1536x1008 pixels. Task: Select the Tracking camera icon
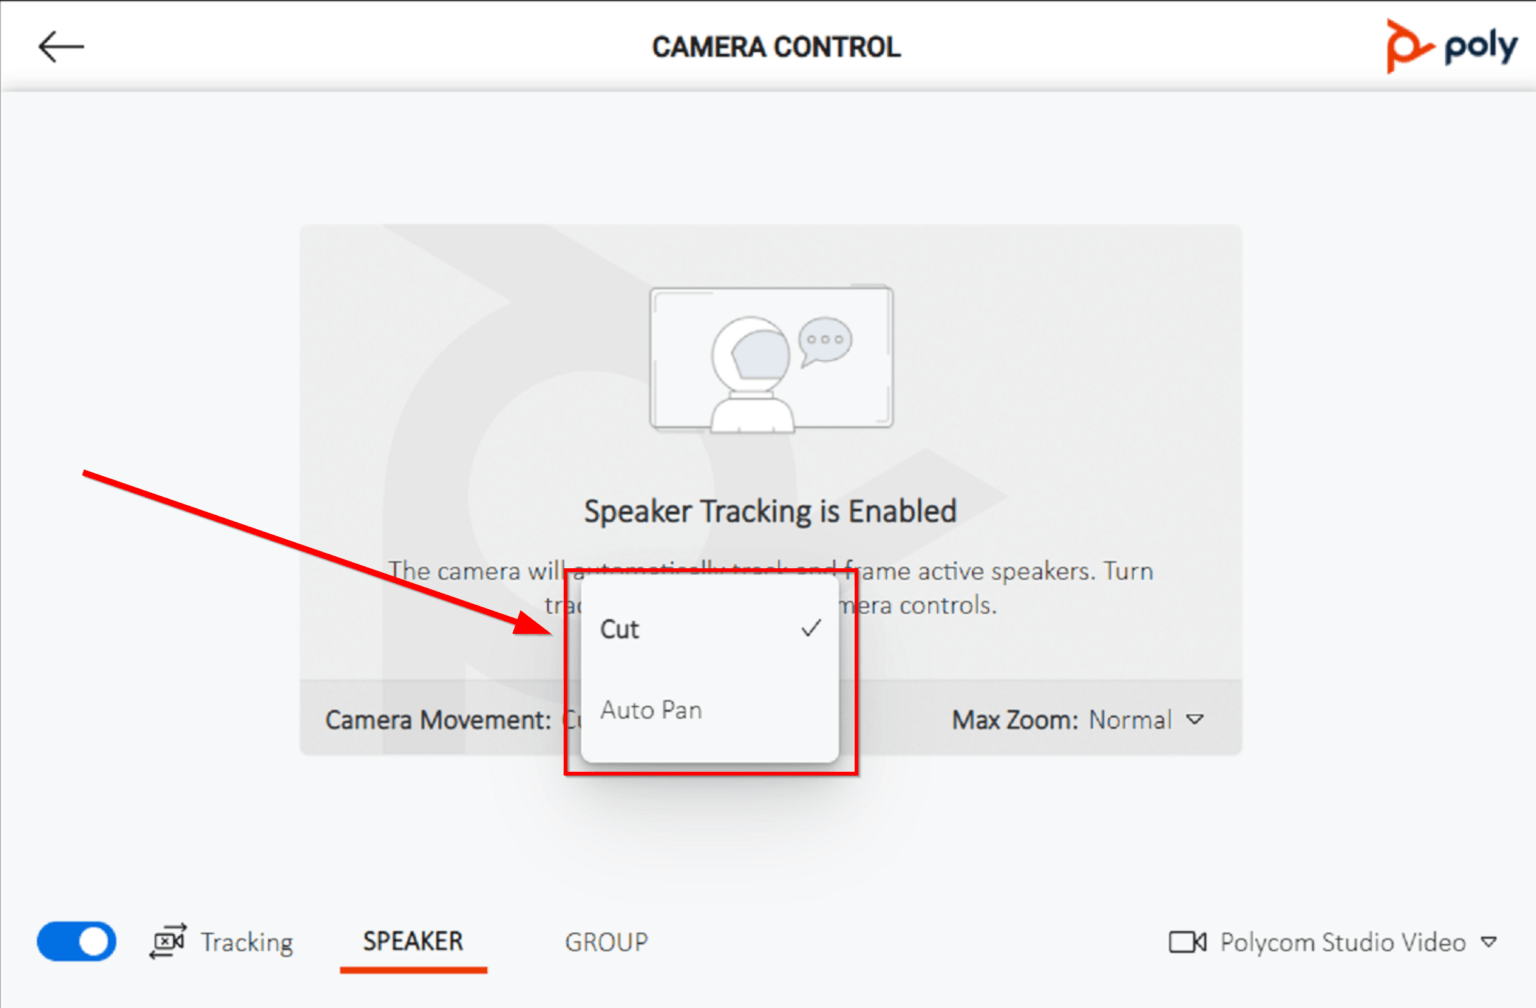(x=168, y=941)
